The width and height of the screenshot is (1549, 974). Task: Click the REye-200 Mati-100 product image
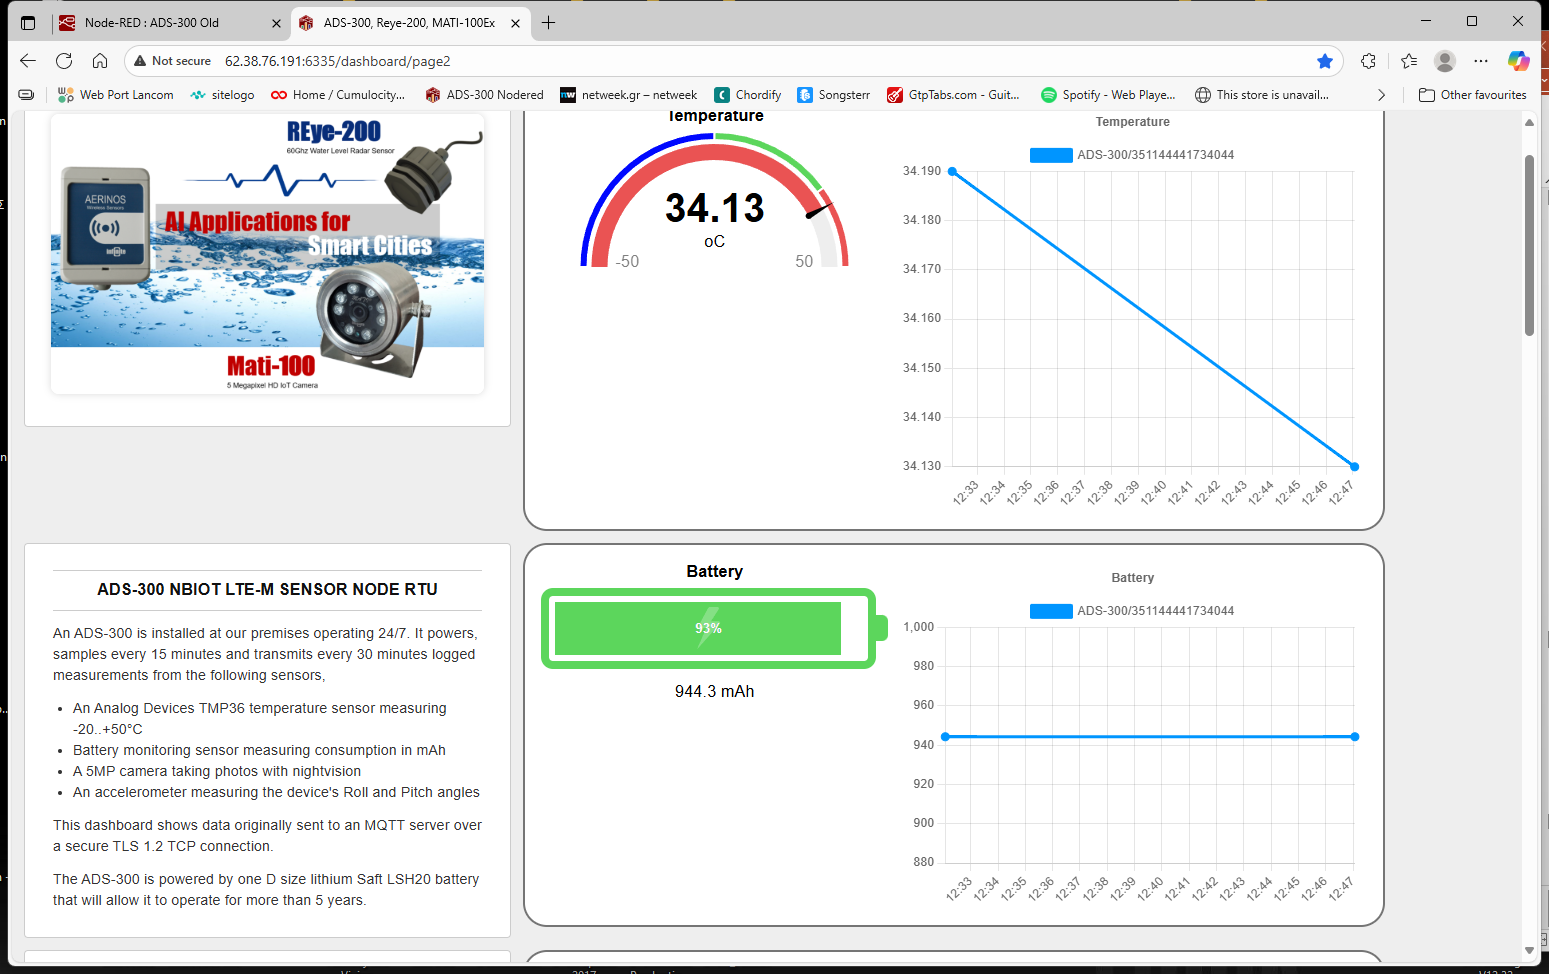click(x=268, y=254)
